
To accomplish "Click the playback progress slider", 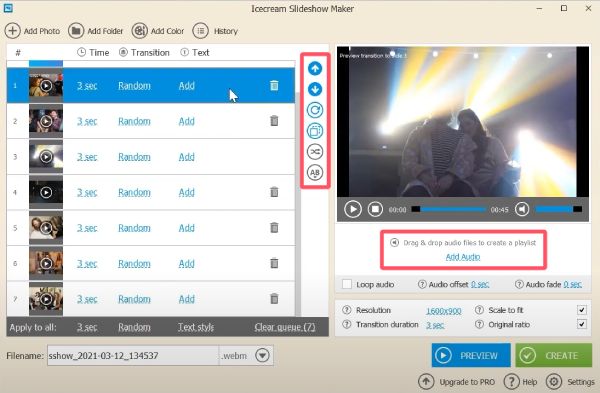I will (448, 209).
